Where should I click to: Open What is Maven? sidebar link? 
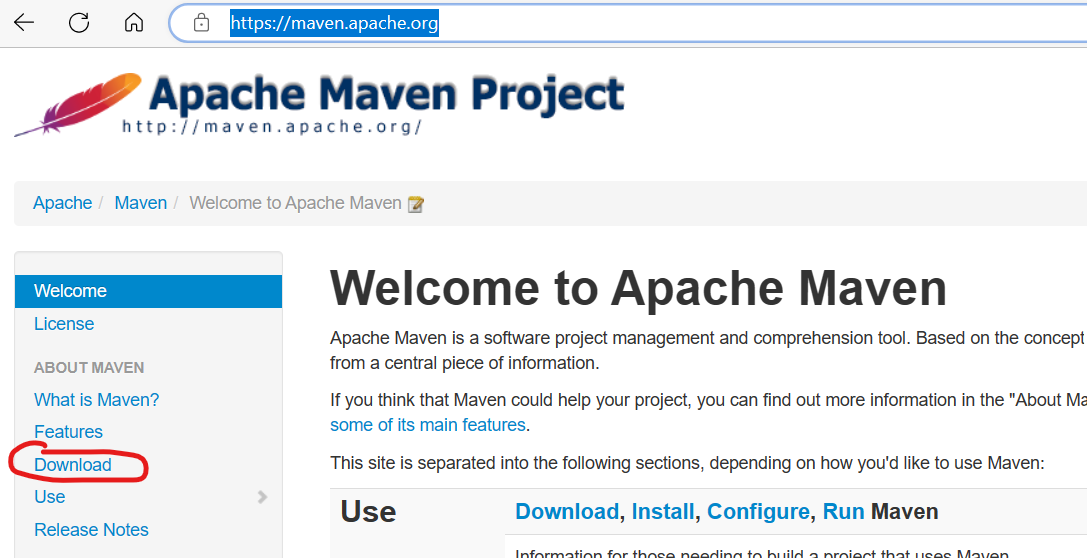[x=96, y=400]
